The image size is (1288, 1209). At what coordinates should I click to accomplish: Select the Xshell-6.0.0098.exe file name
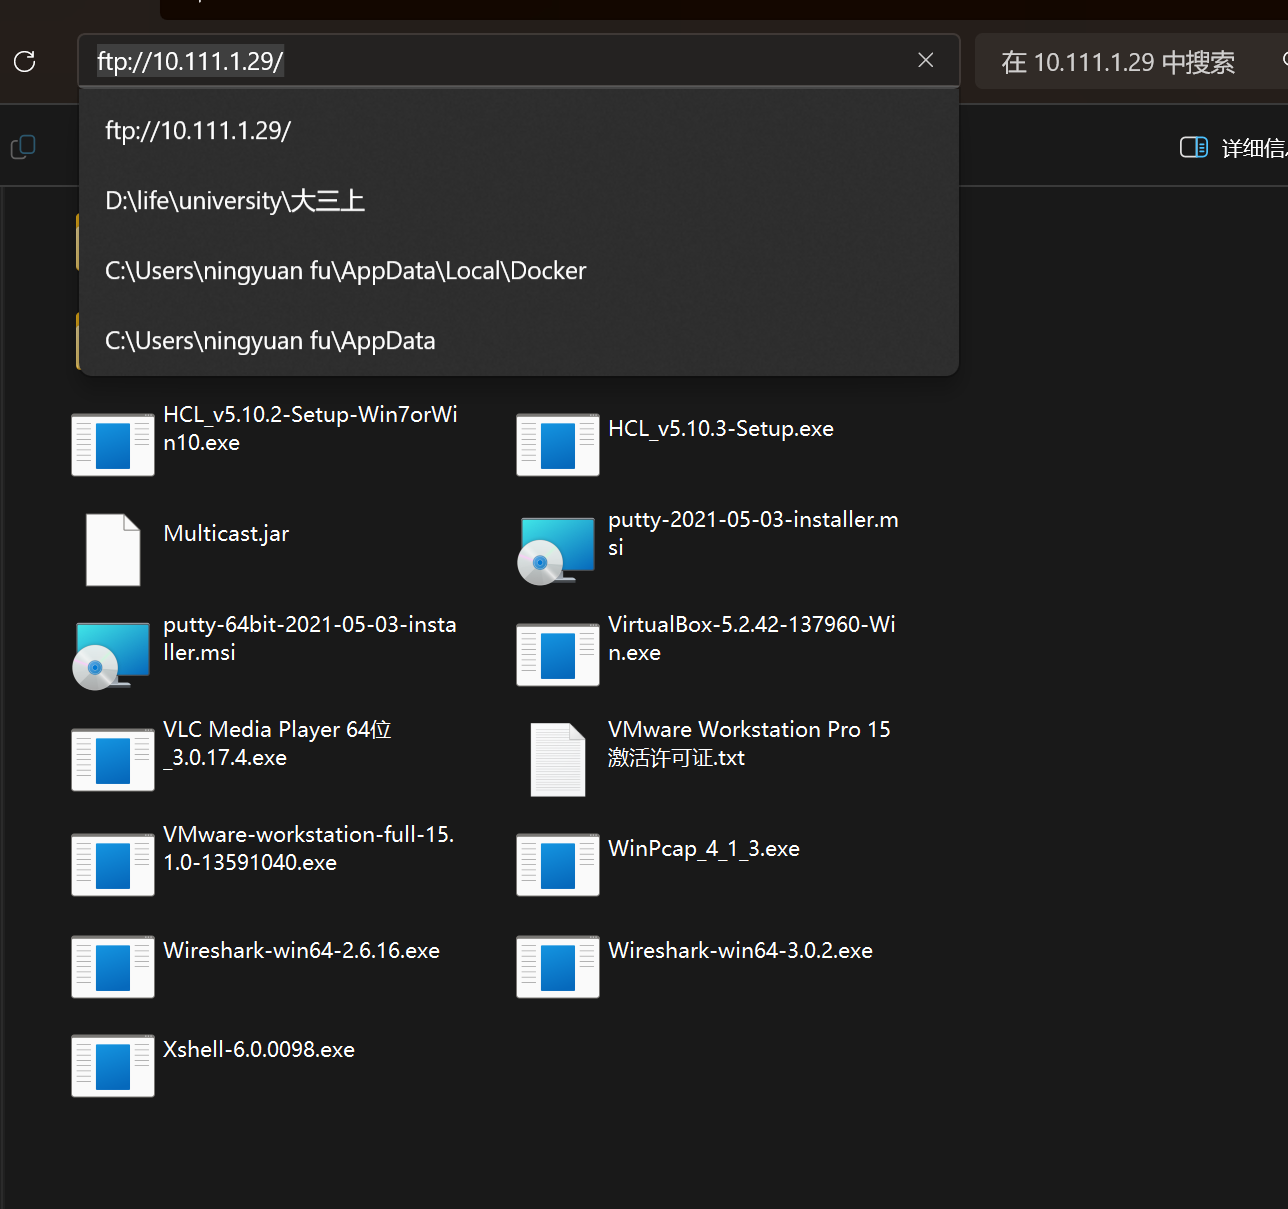click(x=259, y=1049)
